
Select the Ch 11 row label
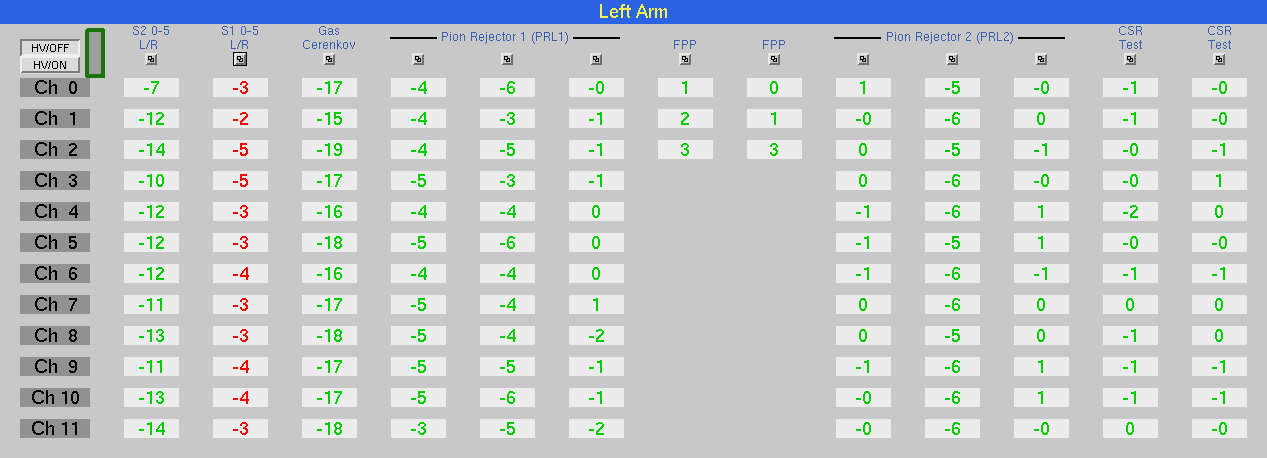point(55,429)
